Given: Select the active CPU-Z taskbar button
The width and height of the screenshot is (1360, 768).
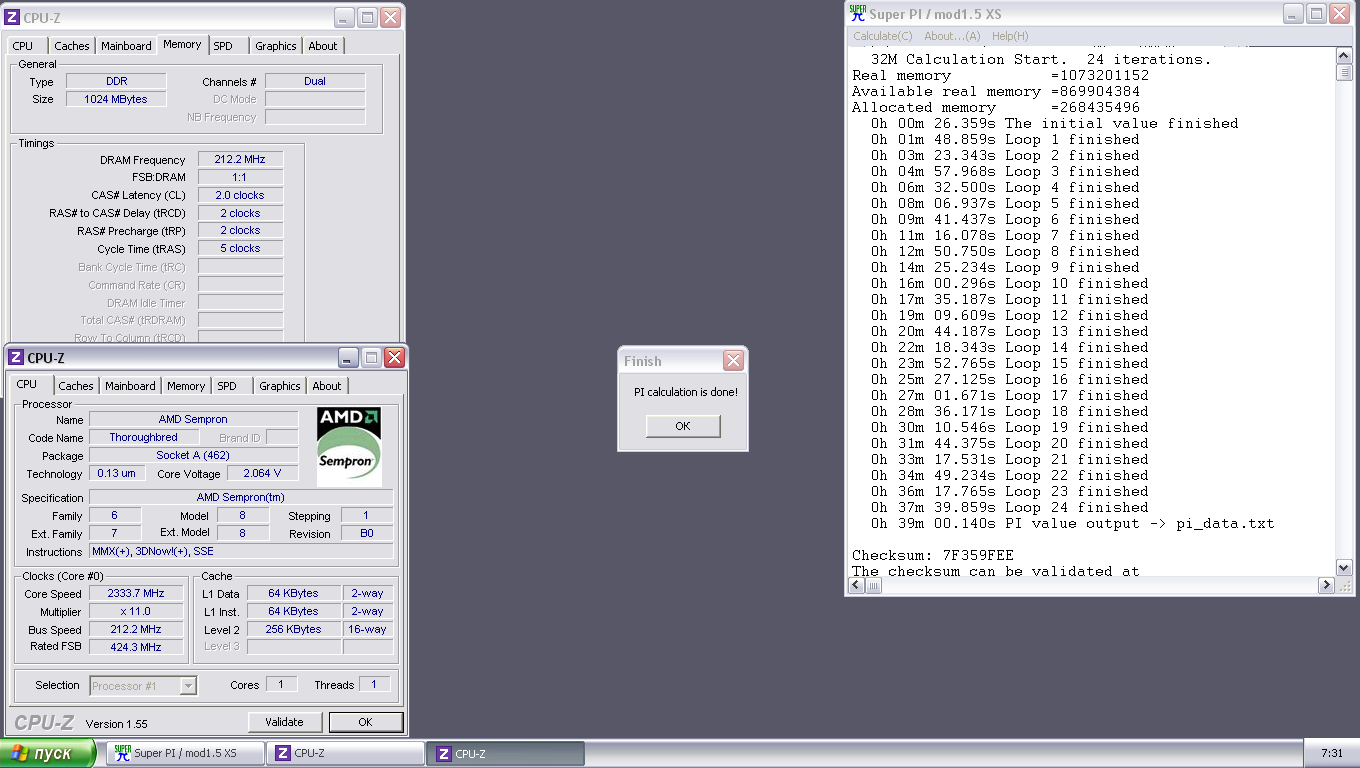Looking at the screenshot, I should click(x=506, y=753).
